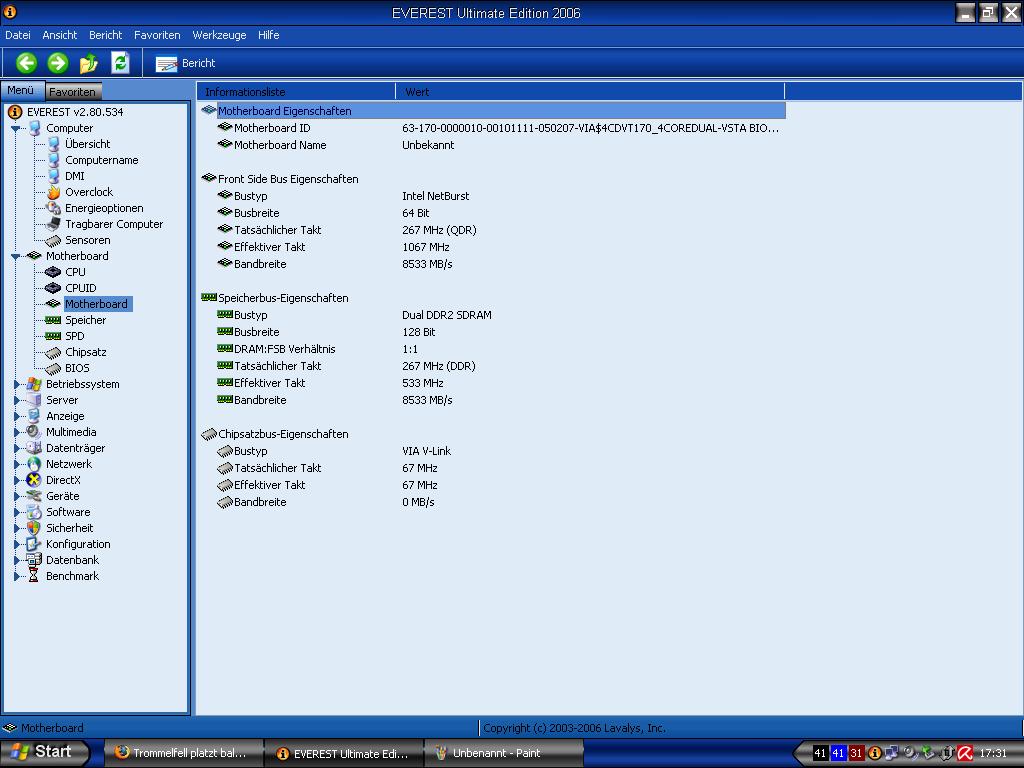The image size is (1024, 768).
Task: Click the Wert column header
Action: (590, 92)
